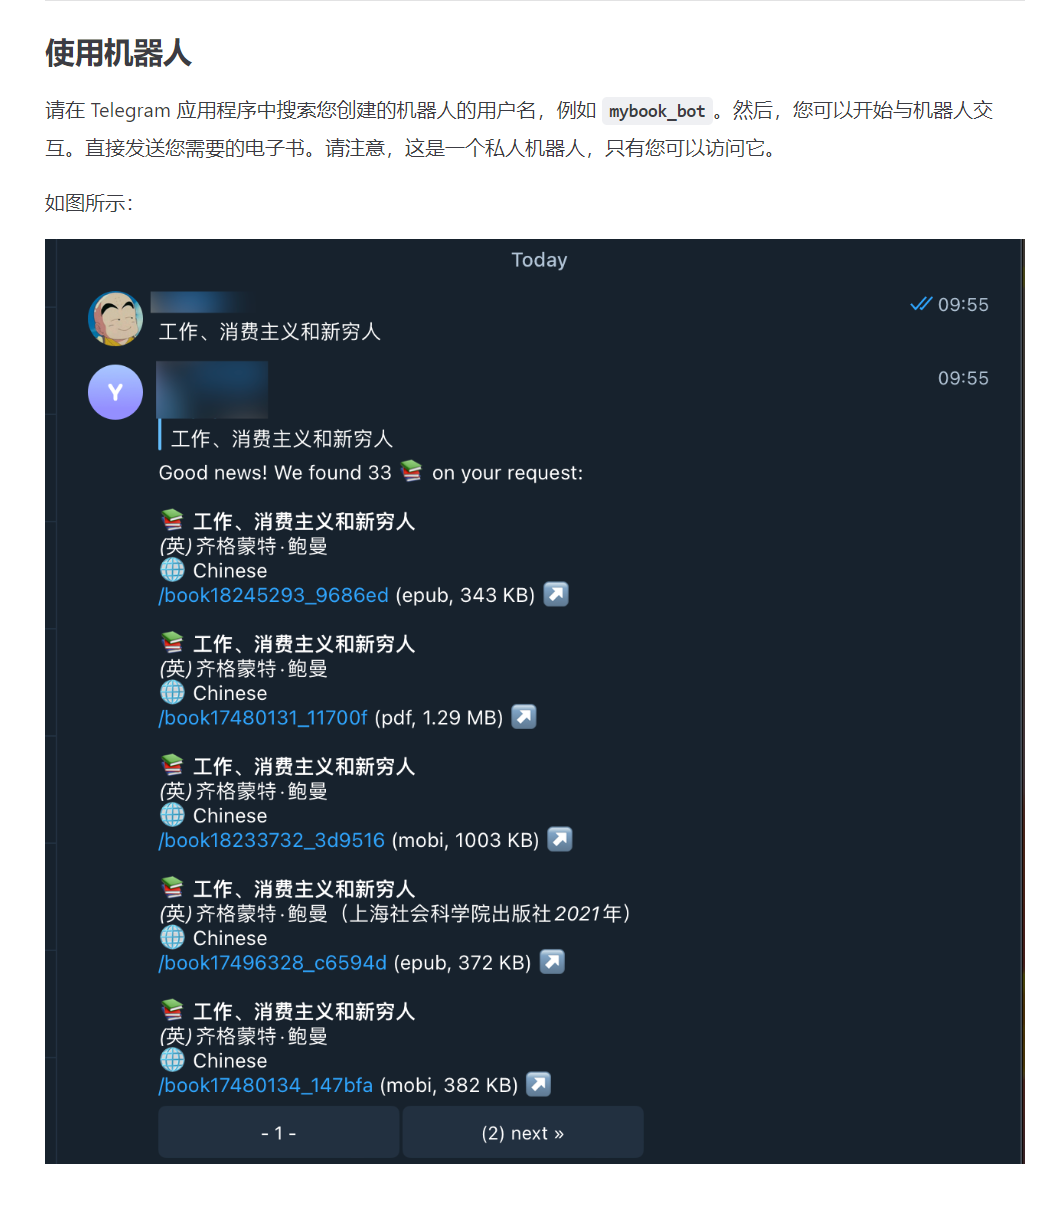Click the arrow icon after pdf 1.29 MB

point(524,717)
